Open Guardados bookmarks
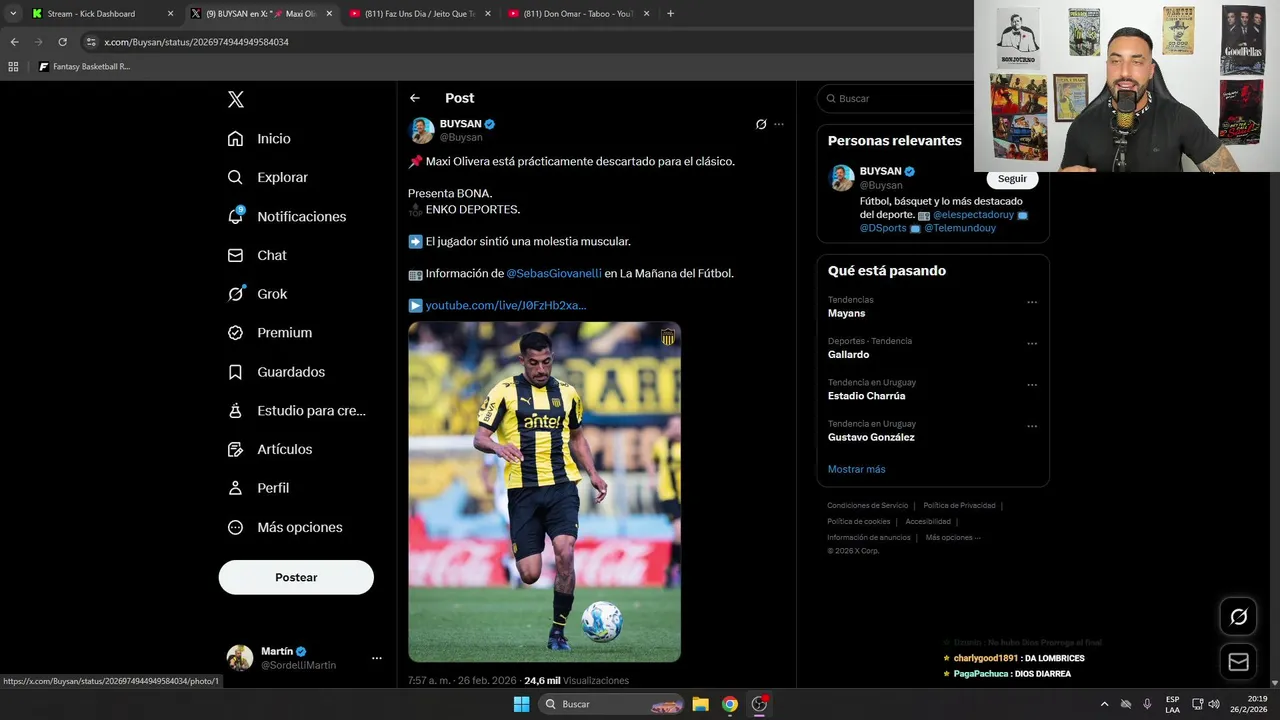Screen dimensions: 1280x720 277,372
